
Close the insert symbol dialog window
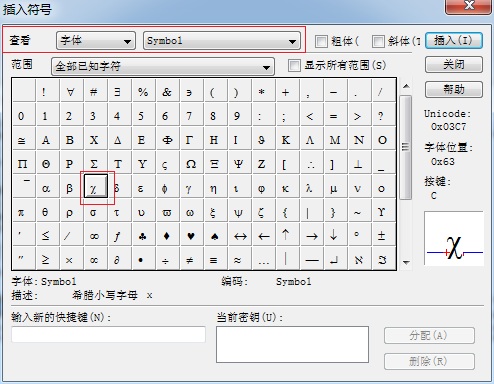pos(469,6)
